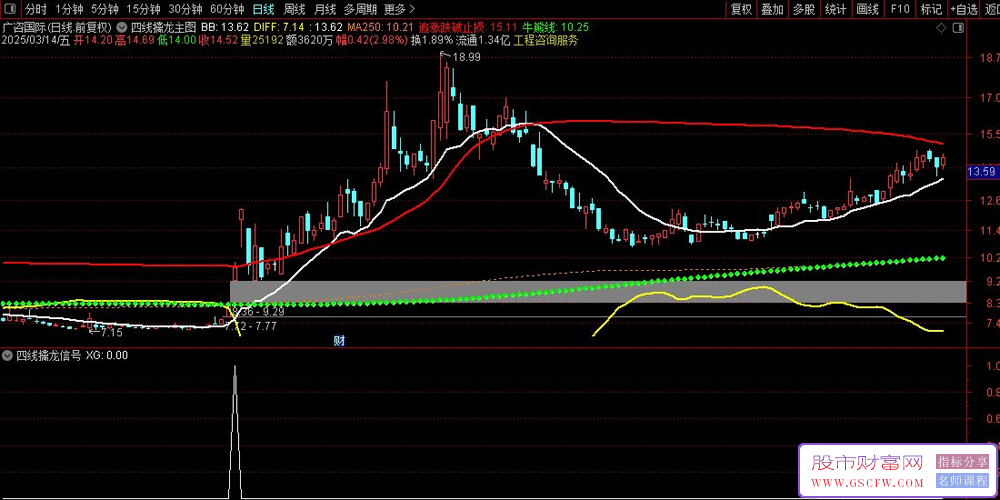Click the 18.99 high price label
1000x500 pixels.
coord(466,57)
